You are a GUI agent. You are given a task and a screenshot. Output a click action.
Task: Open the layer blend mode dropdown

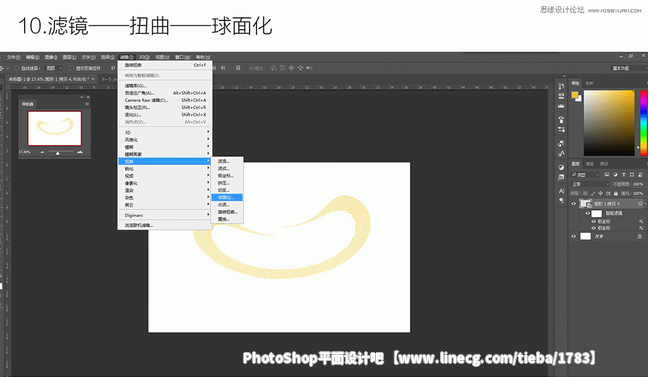(x=590, y=184)
